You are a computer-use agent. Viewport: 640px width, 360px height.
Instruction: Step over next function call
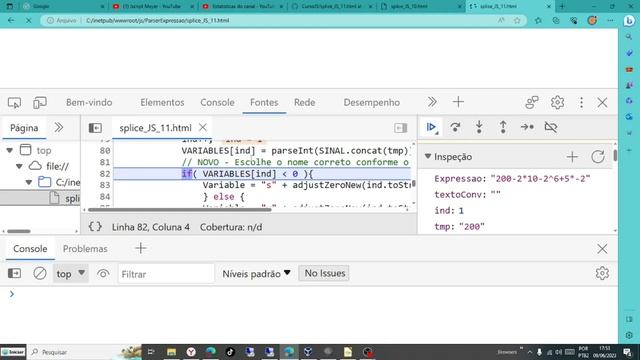(x=455, y=127)
